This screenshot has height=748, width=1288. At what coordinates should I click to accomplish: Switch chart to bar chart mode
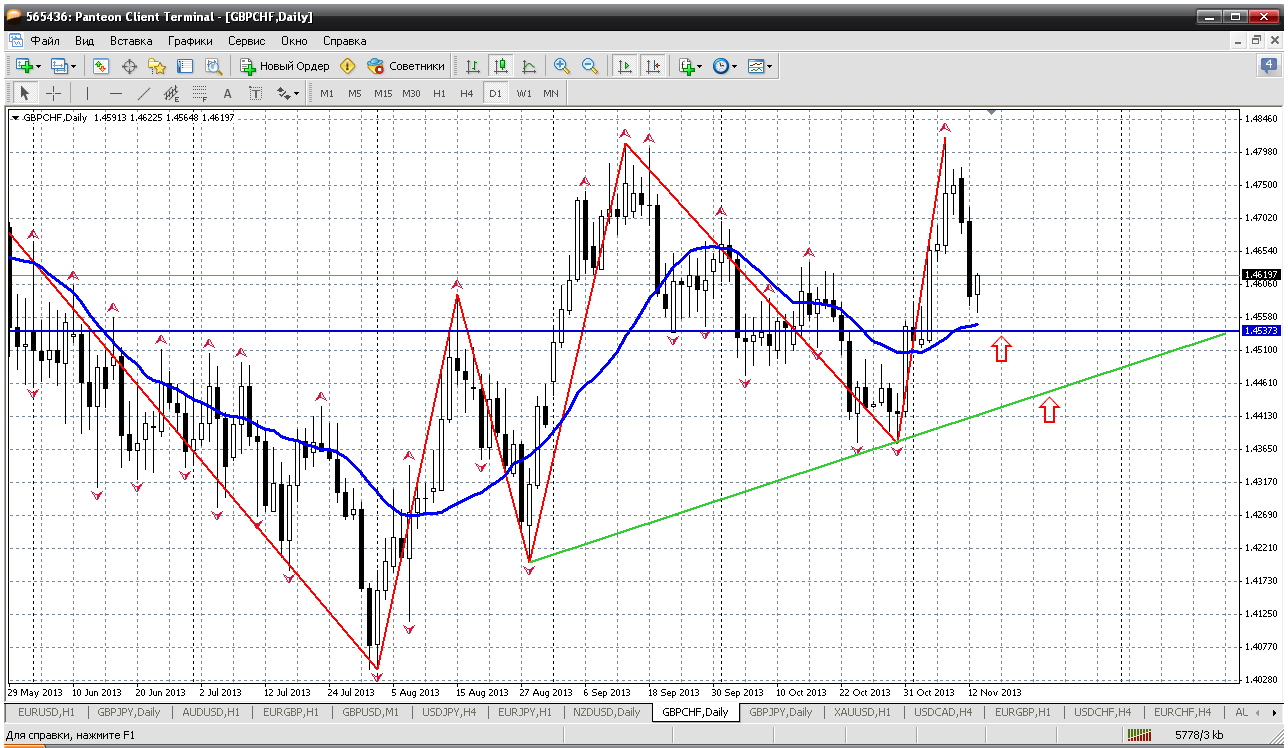pyautogui.click(x=473, y=66)
